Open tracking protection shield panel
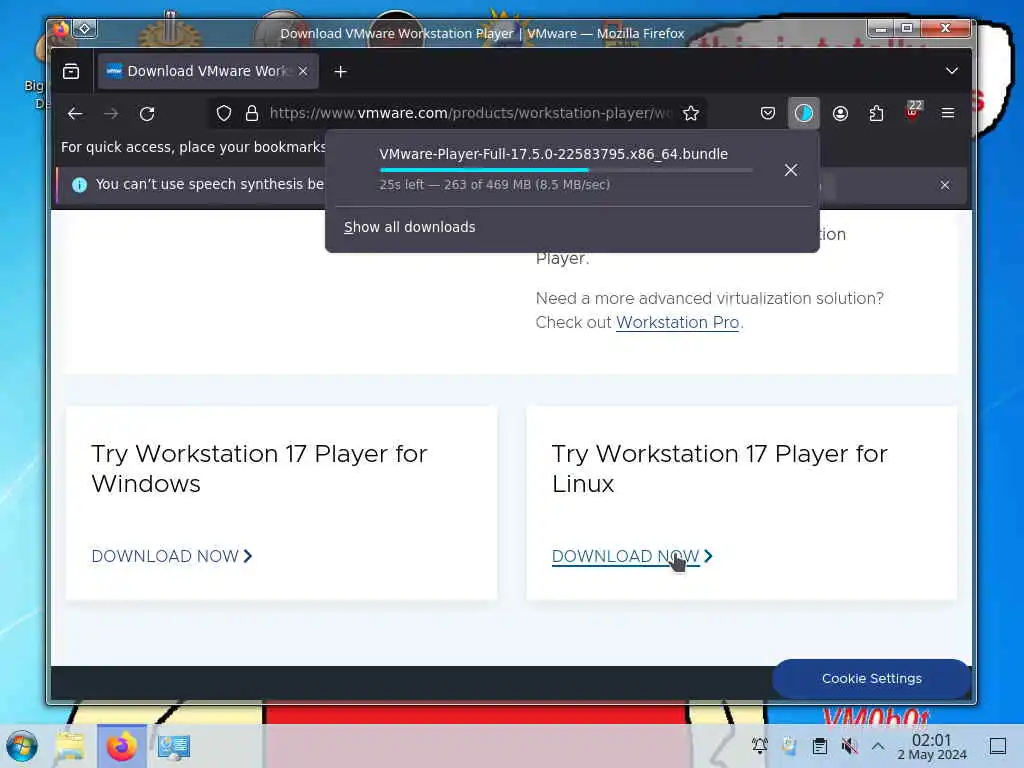 224,114
